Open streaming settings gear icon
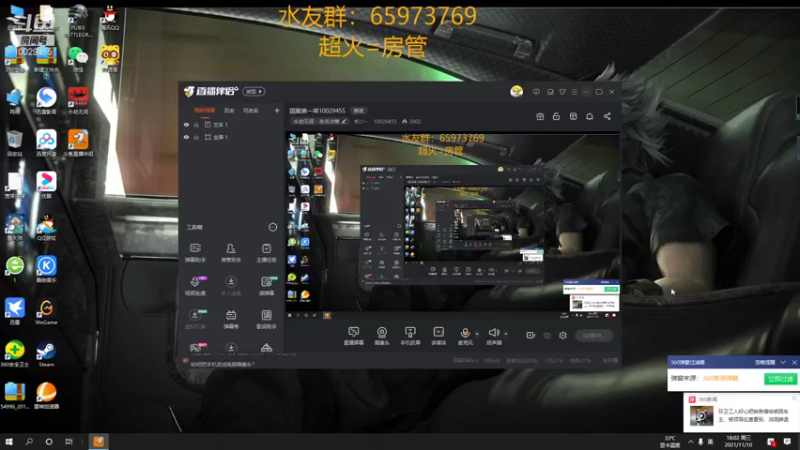Viewport: 800px width, 450px height. 563,335
